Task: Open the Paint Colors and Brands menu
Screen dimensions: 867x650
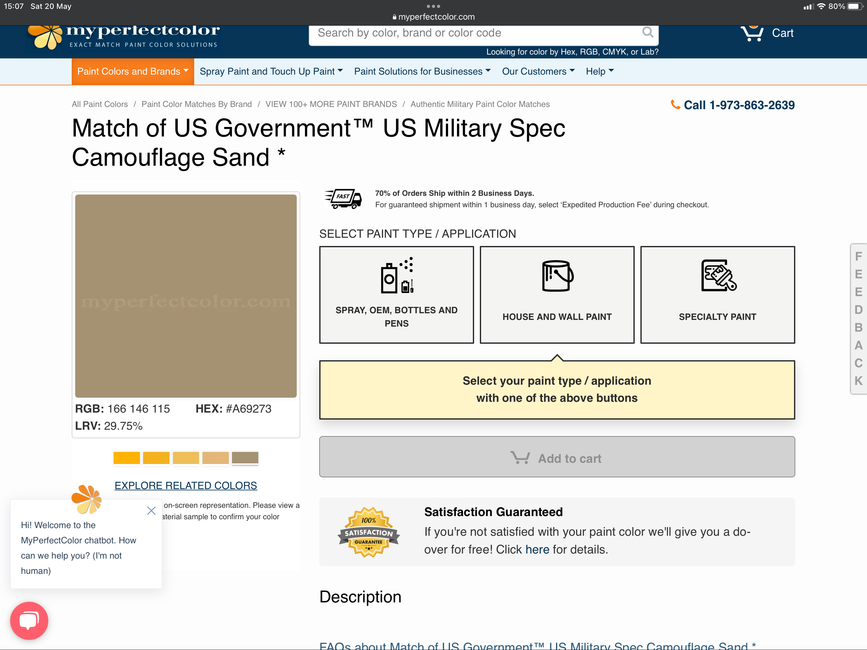Action: pos(133,71)
